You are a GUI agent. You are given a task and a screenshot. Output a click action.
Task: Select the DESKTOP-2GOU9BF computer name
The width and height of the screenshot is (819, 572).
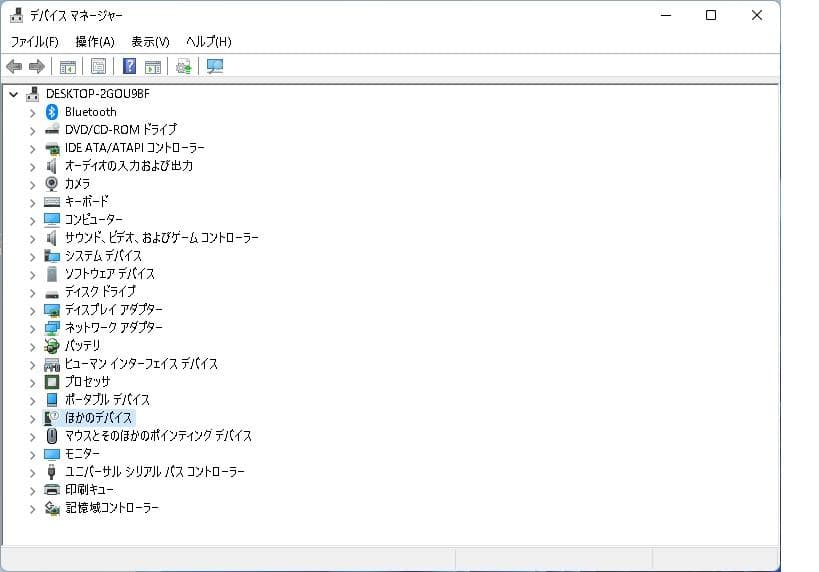[98, 94]
